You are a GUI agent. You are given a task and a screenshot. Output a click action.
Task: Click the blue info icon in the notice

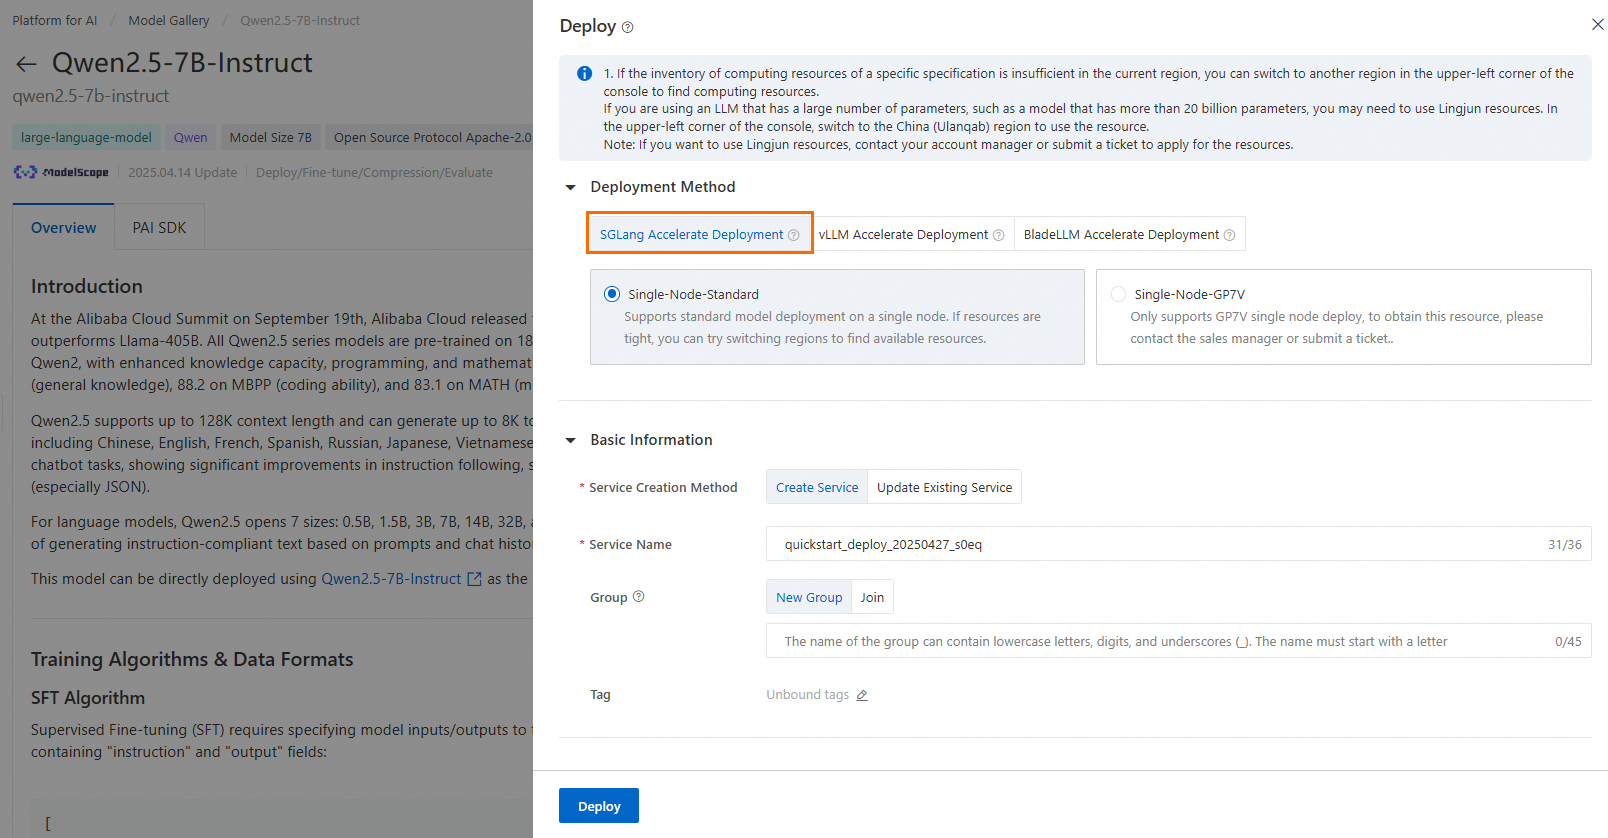point(584,73)
